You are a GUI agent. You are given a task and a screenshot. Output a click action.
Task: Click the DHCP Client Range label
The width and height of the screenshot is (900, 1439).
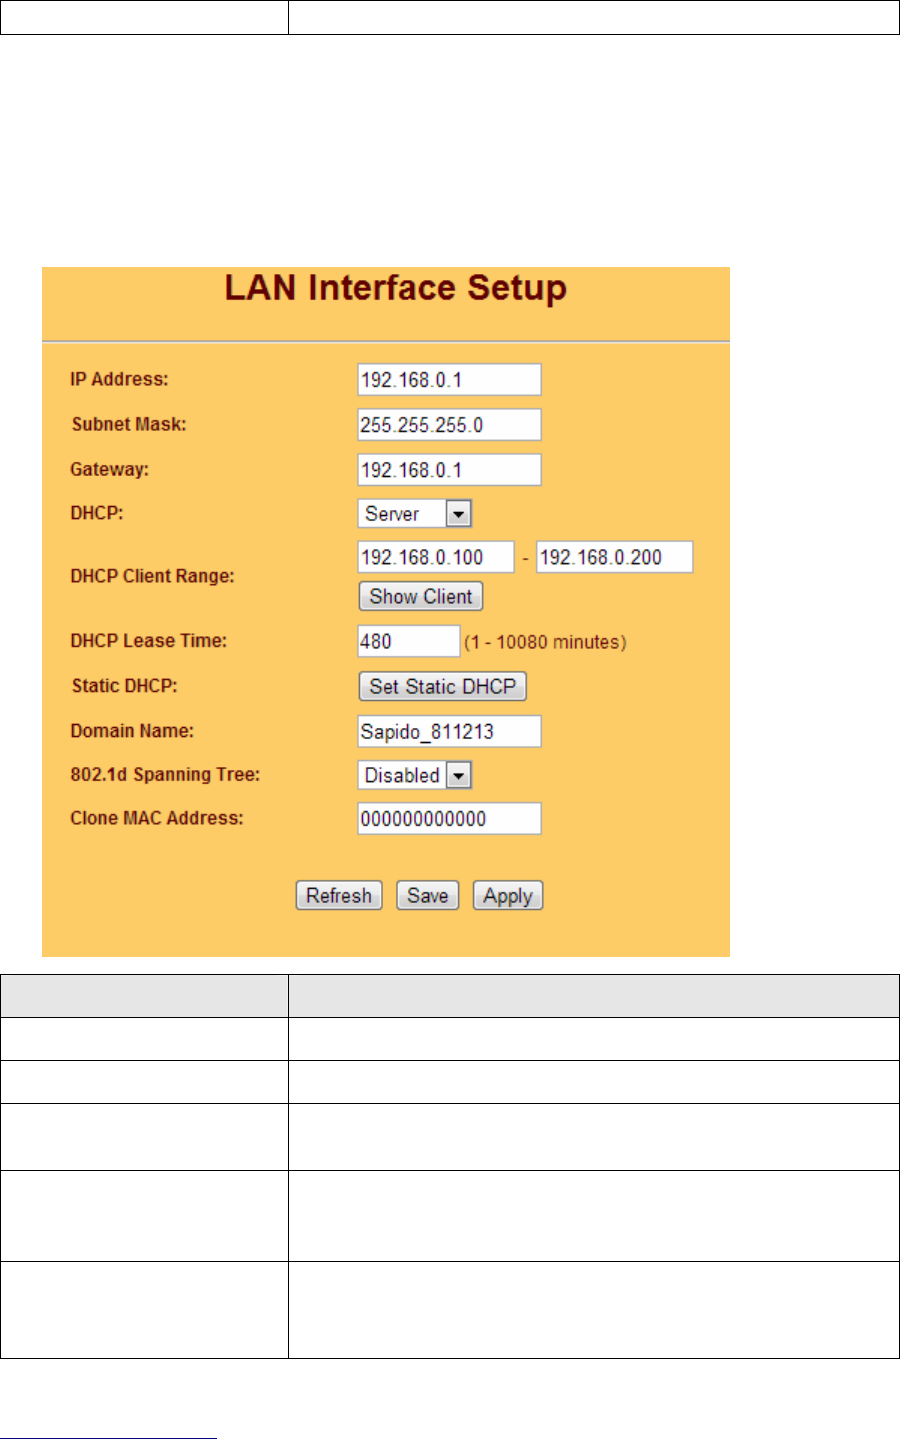[x=152, y=576]
